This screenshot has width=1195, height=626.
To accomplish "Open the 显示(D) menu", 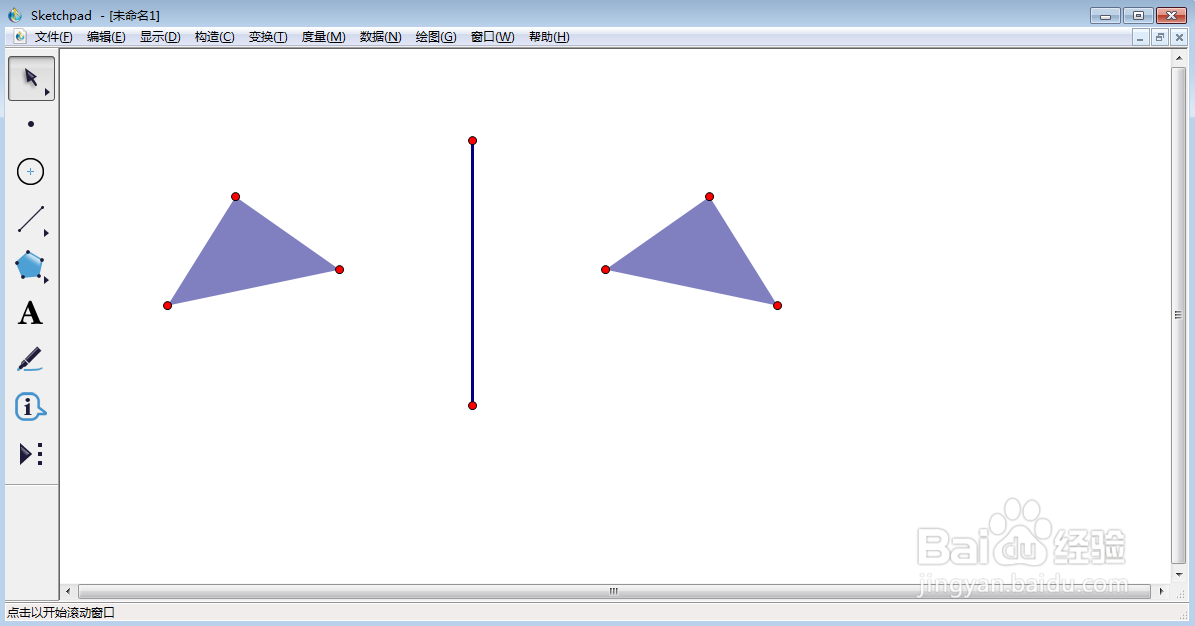I will tap(160, 37).
